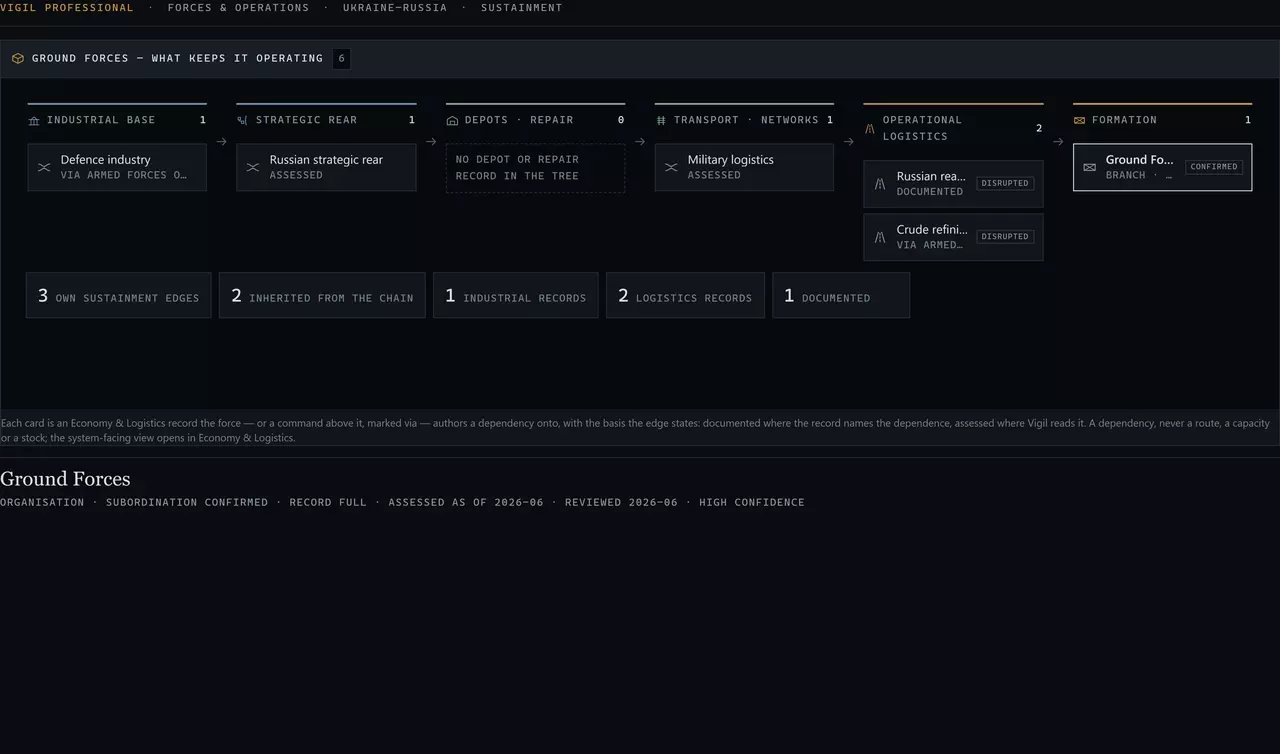Click the road icon on the Crude refini... card
Image resolution: width=1280 pixels, height=754 pixels.
point(880,237)
